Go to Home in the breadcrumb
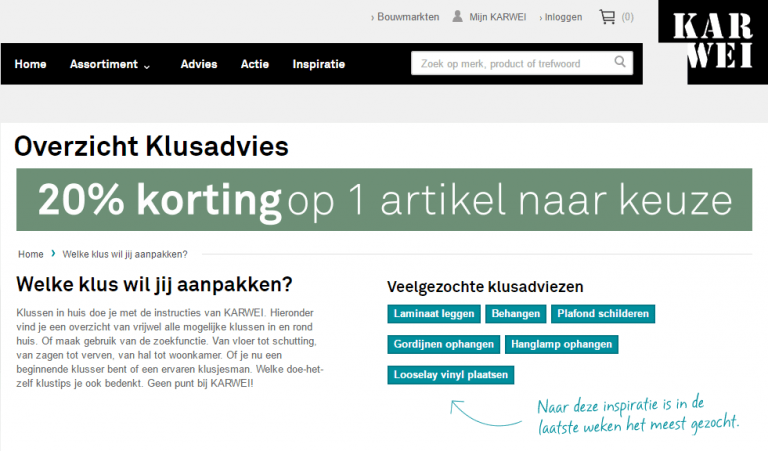Viewport: 768px width, 451px height. [31, 254]
